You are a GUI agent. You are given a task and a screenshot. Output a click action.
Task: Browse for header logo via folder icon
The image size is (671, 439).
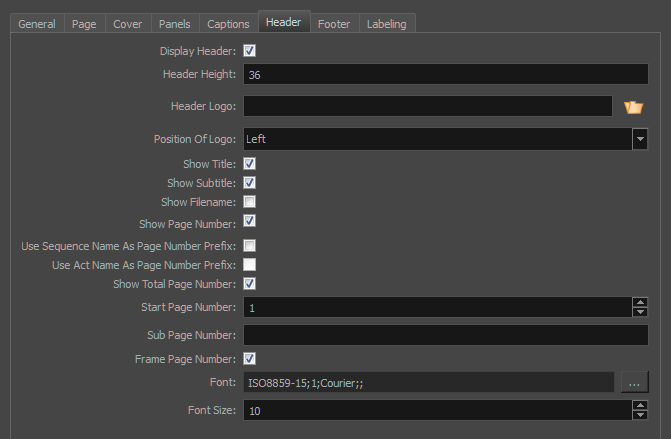coord(633,107)
